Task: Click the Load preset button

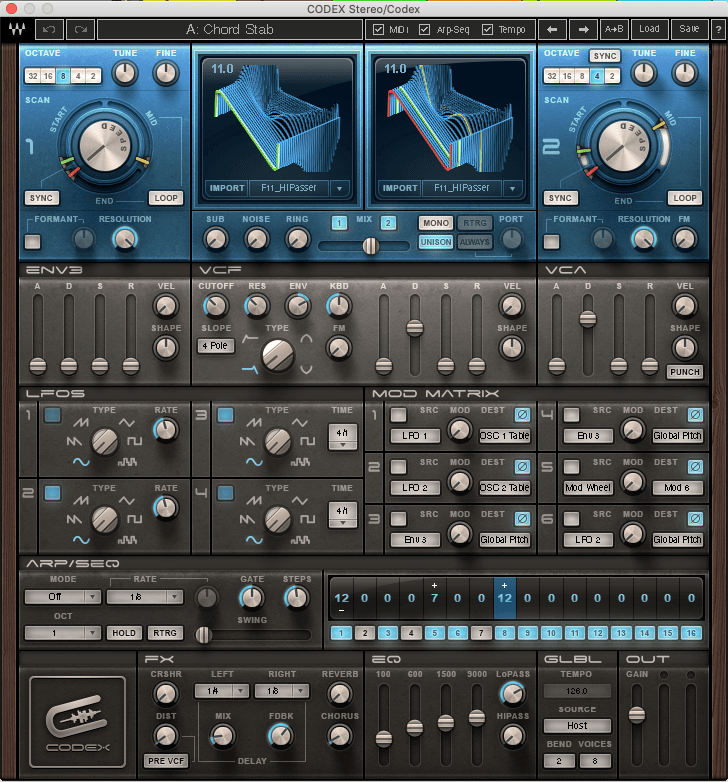Action: click(x=649, y=29)
